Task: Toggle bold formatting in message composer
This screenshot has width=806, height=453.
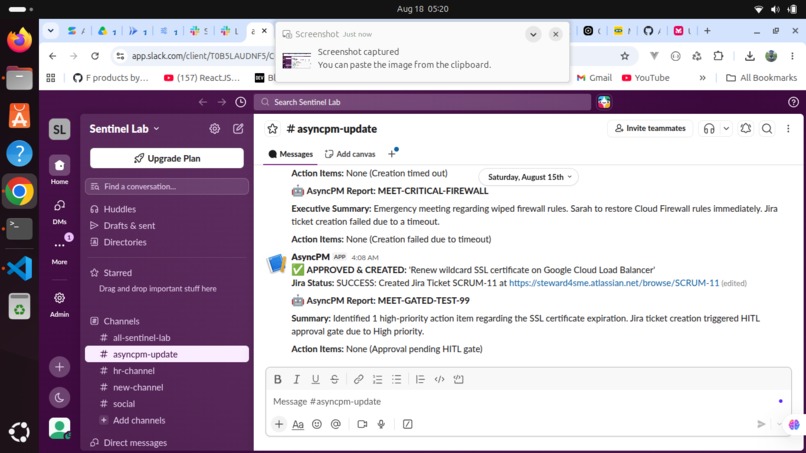Action: pos(278,379)
